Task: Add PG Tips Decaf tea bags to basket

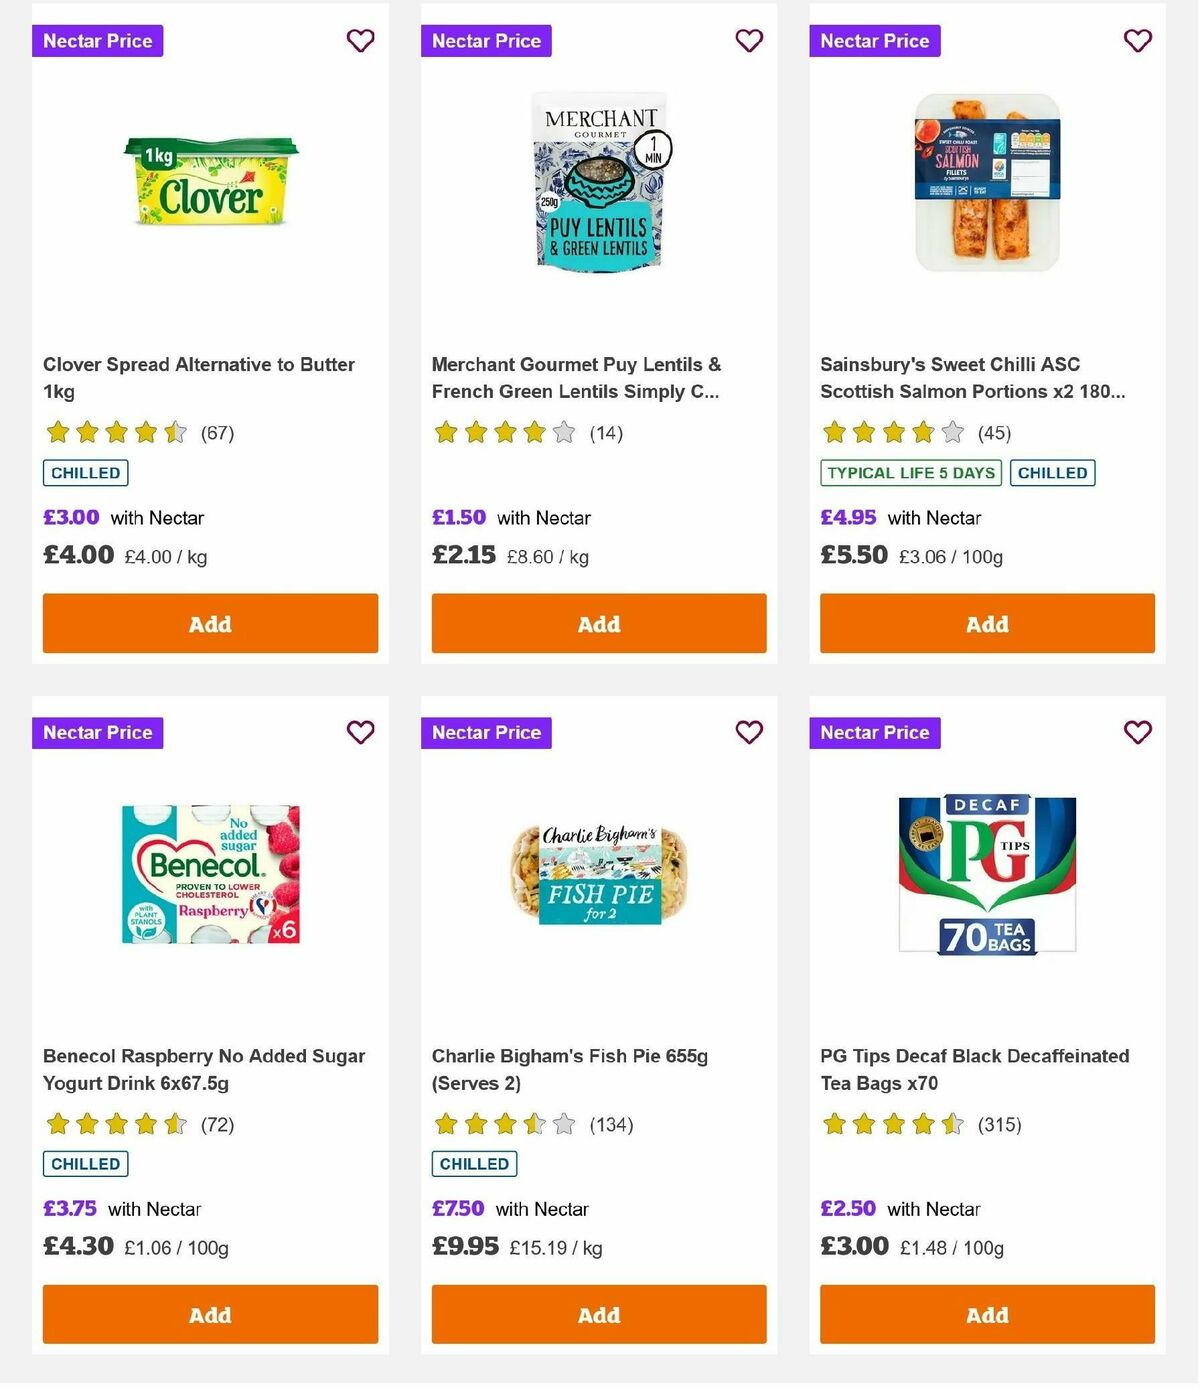Action: (x=987, y=1314)
